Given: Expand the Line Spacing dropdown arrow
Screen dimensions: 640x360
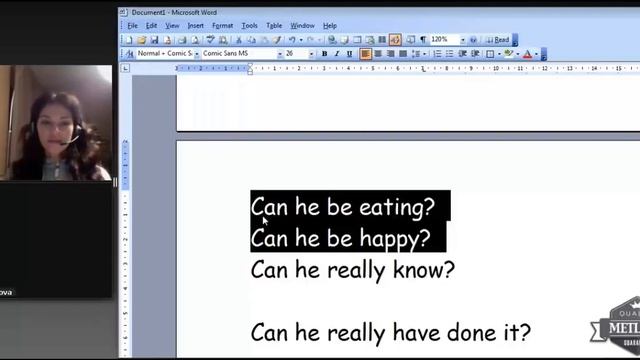Looking at the screenshot, I should [425, 54].
